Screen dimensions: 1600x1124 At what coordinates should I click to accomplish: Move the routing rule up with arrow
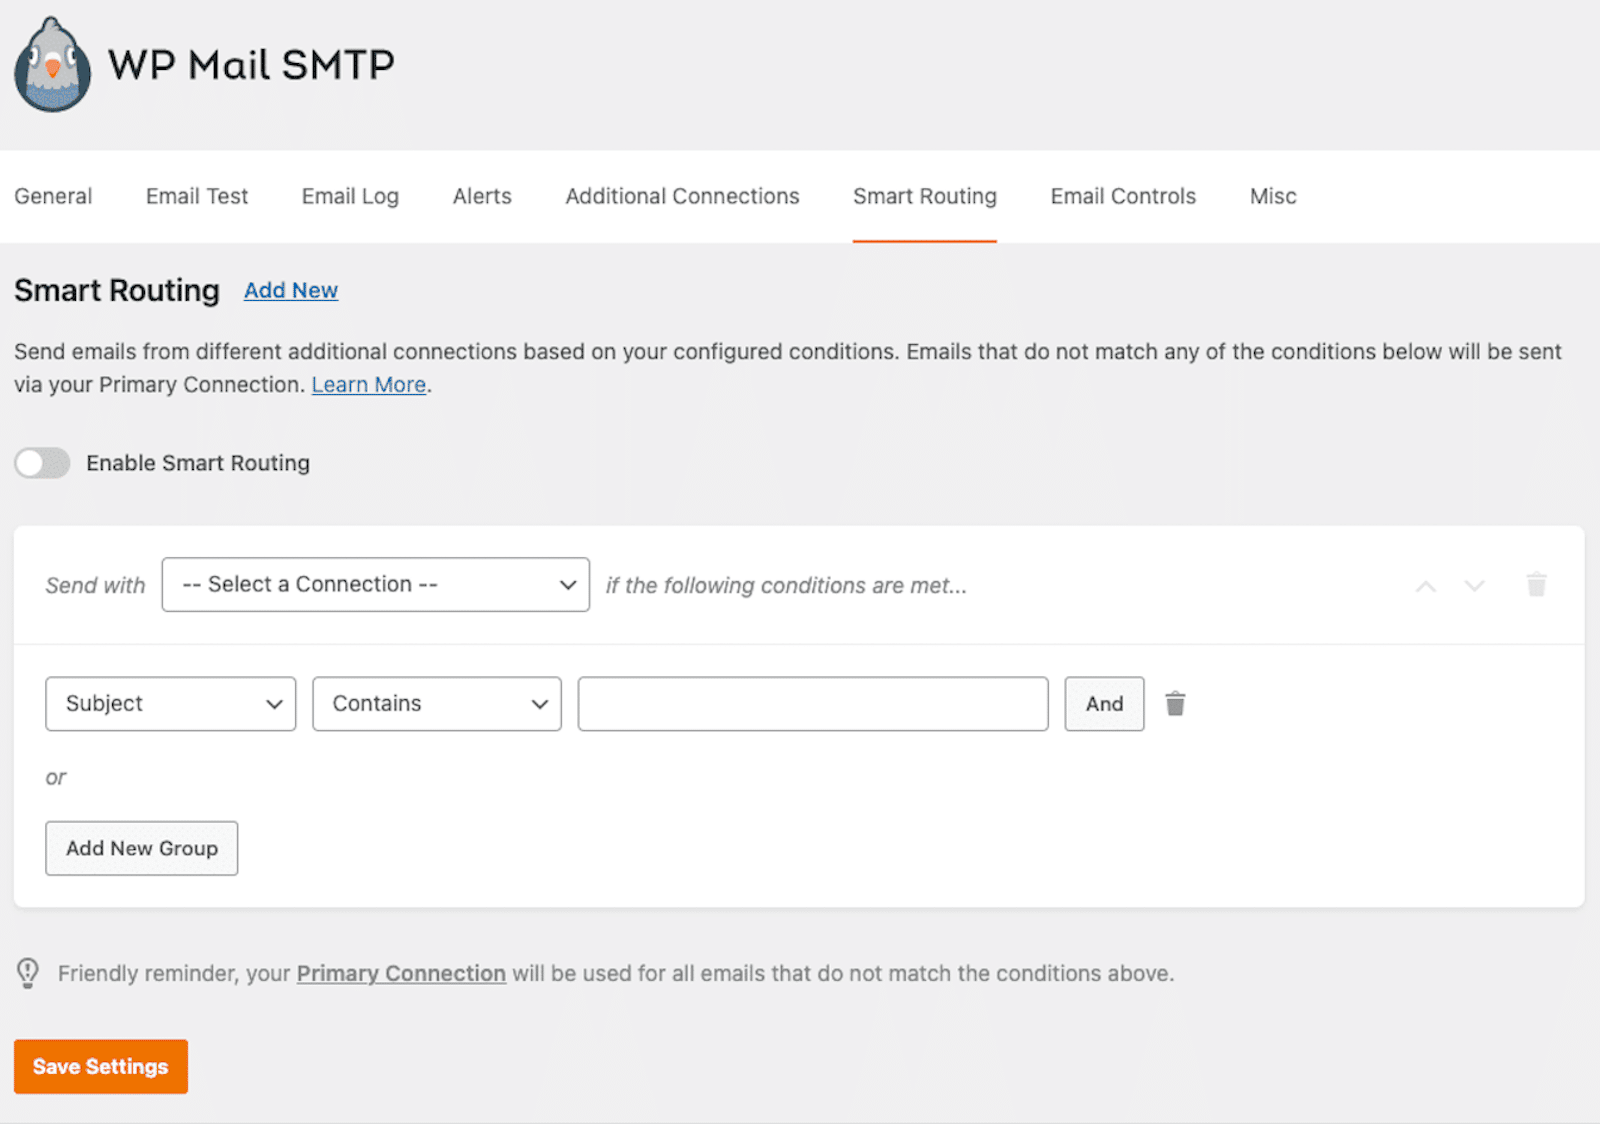[1426, 586]
